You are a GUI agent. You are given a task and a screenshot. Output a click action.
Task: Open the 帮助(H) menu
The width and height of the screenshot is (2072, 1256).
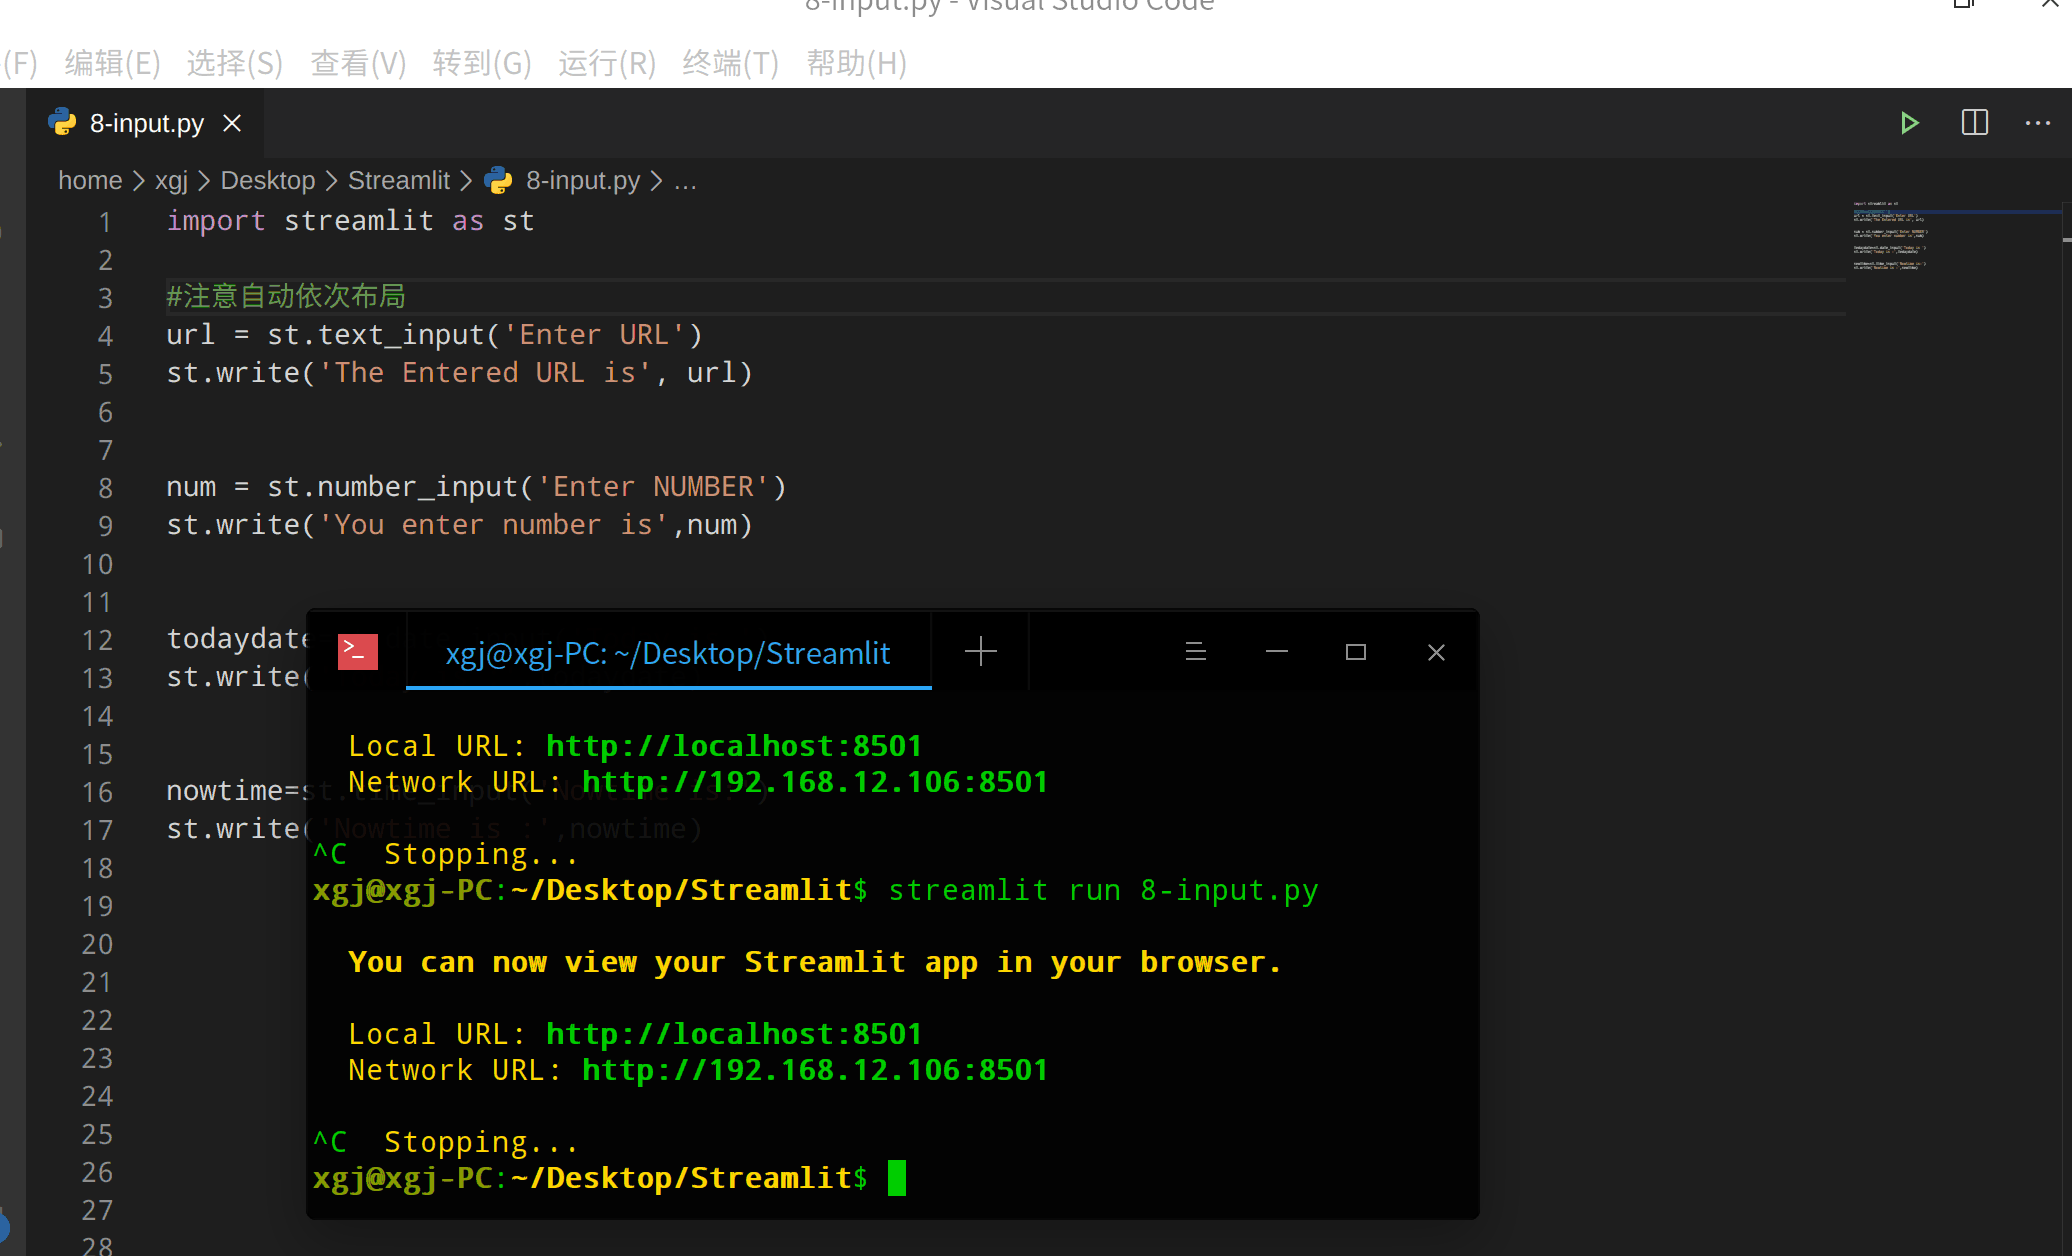point(857,64)
